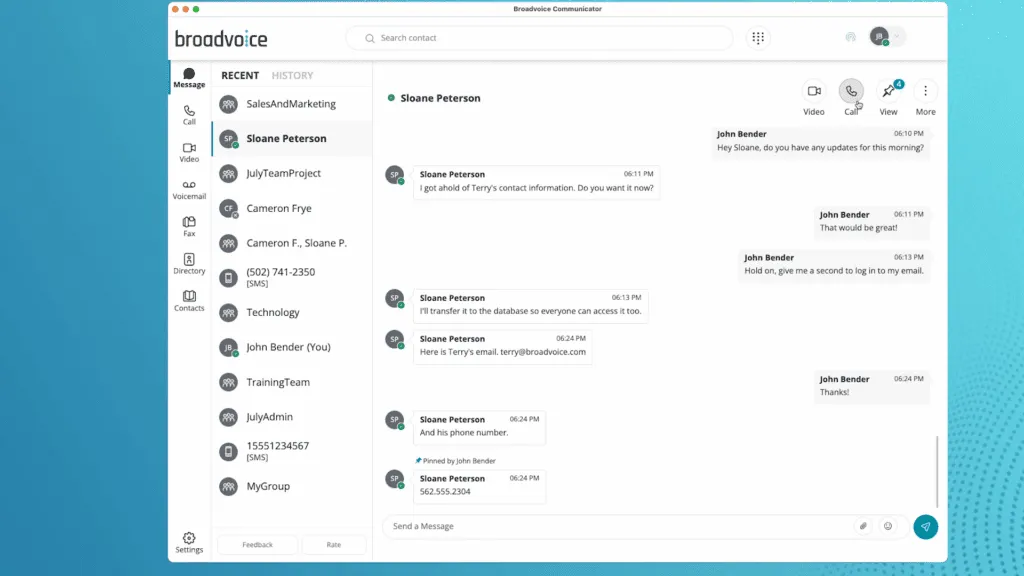Viewport: 1024px width, 576px height.
Task: Click the SalesAndMarketing group avatar icon
Action: 229,104
